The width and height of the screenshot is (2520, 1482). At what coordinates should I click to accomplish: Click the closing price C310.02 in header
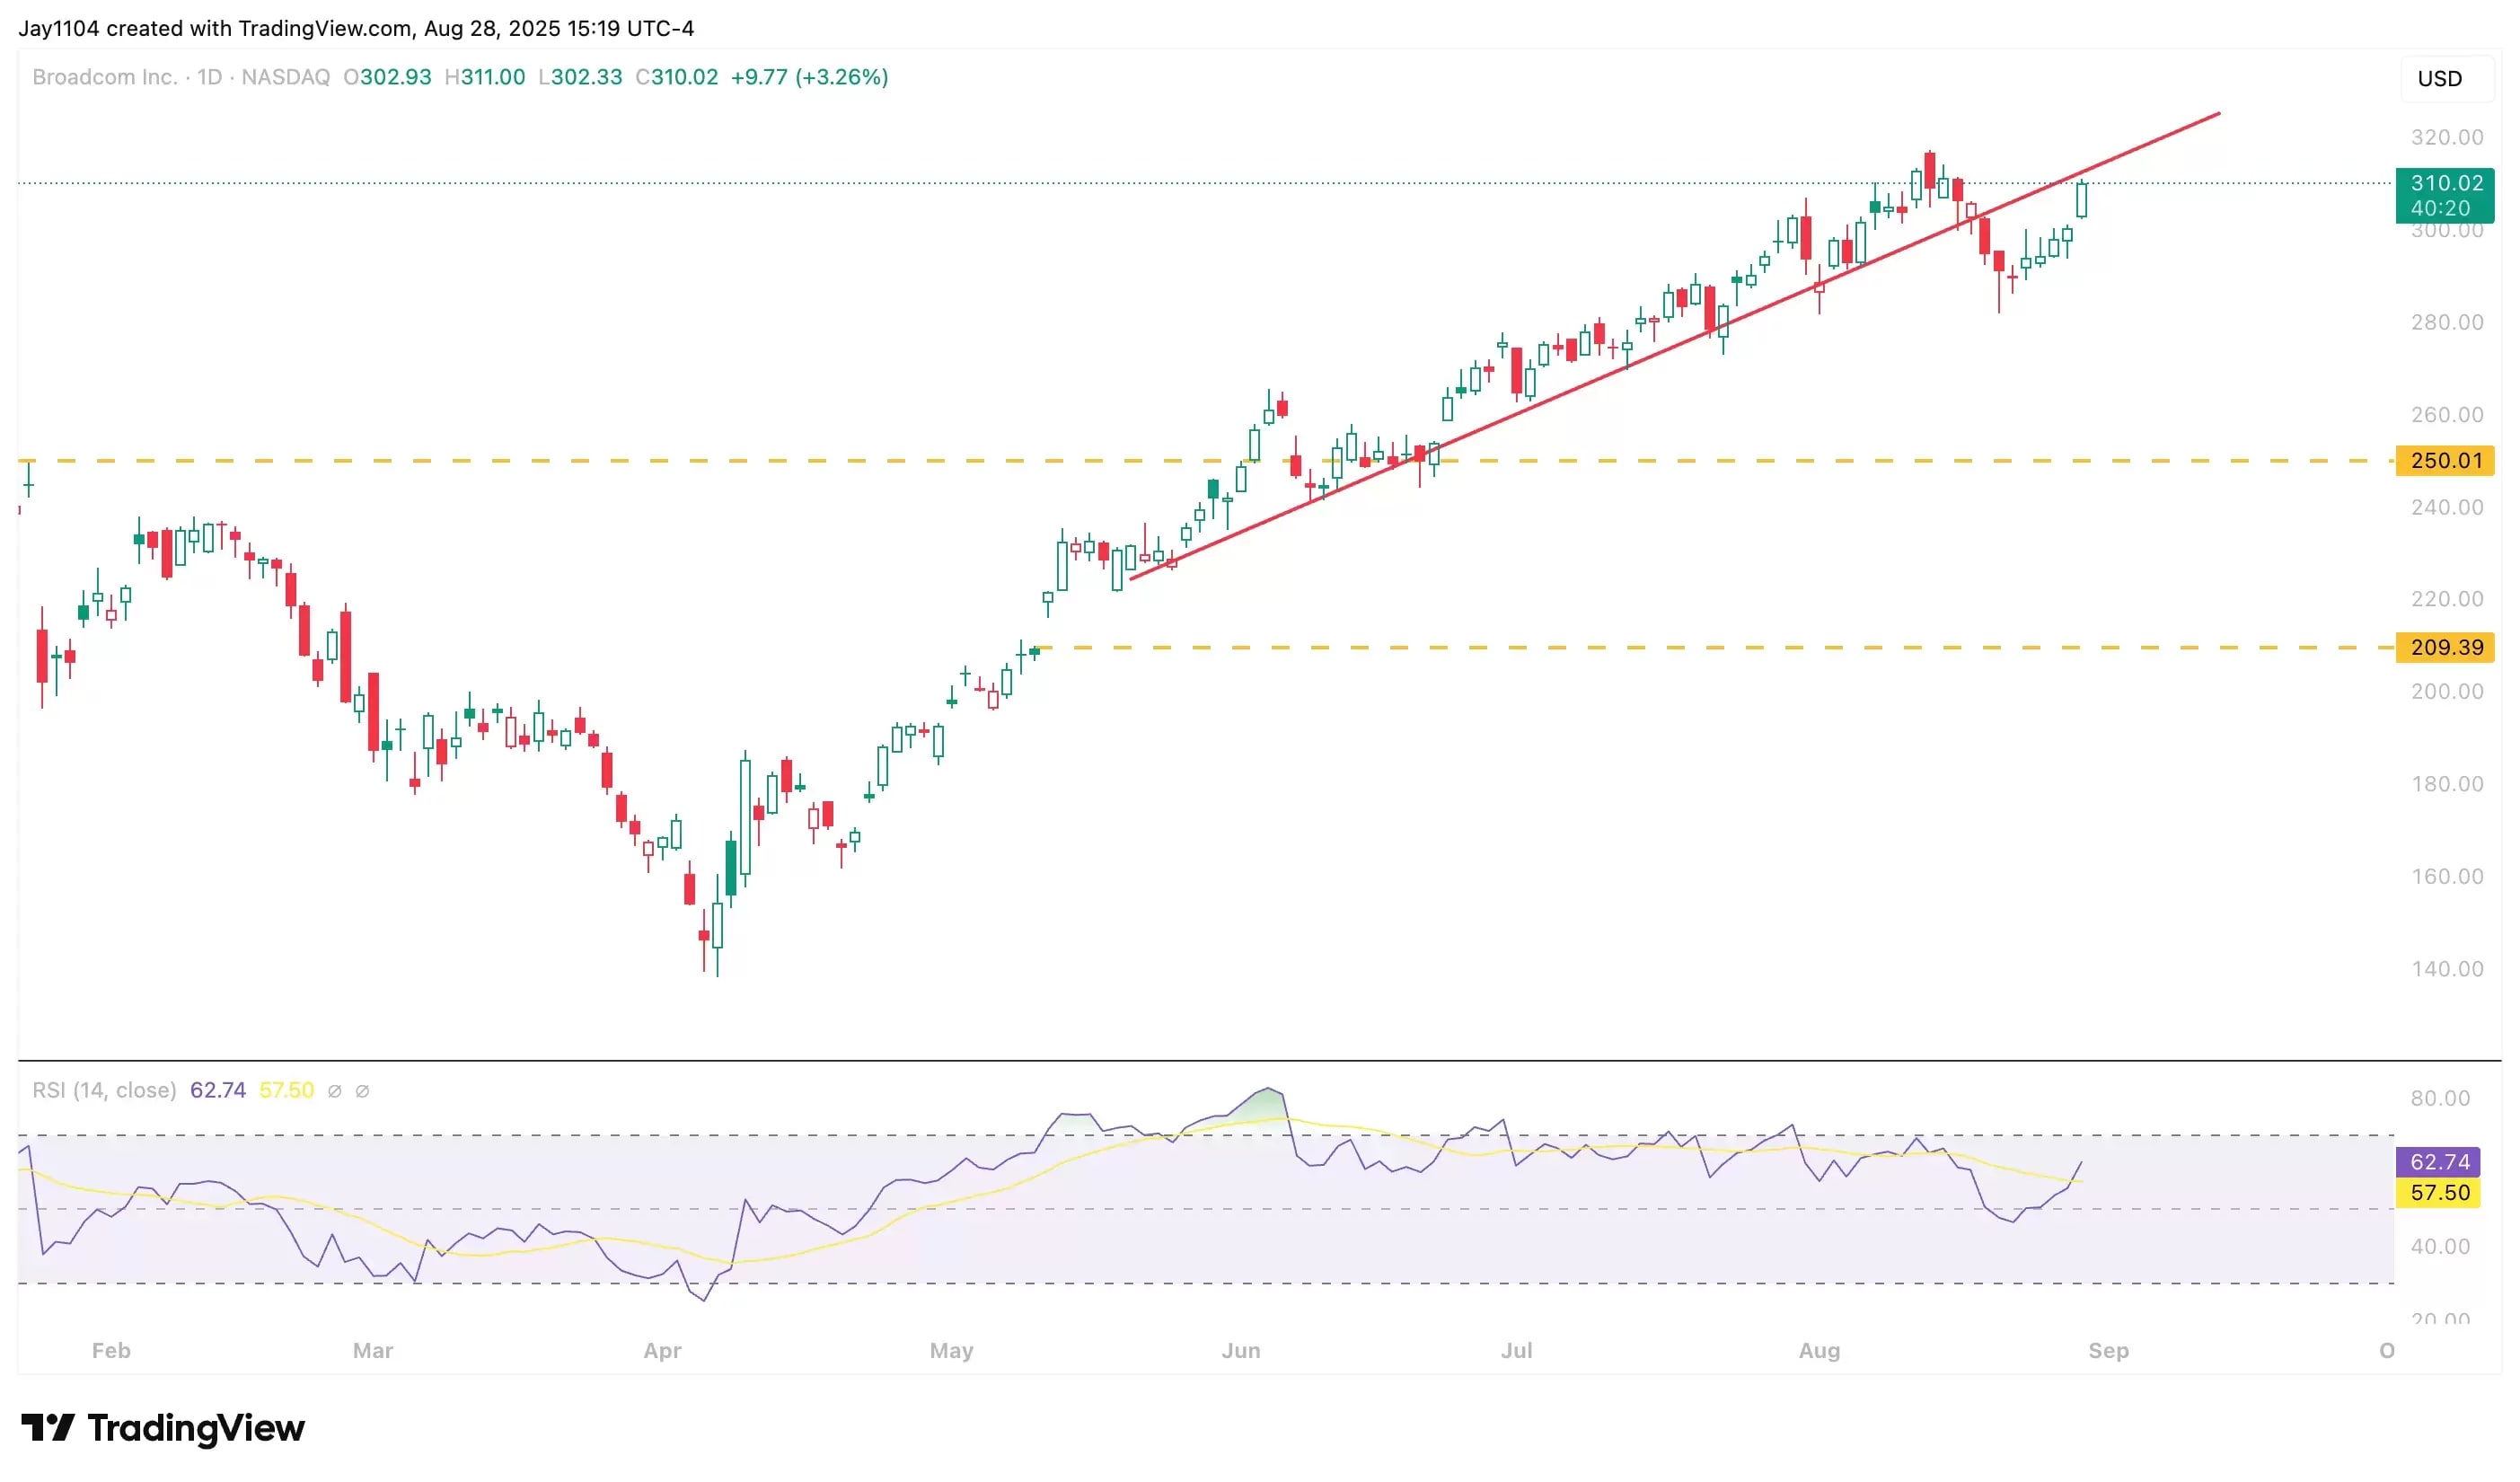(x=677, y=77)
